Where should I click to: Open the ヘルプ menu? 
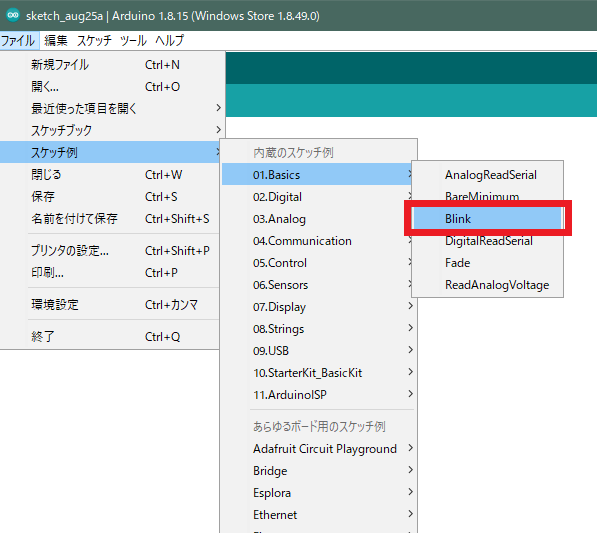[170, 40]
